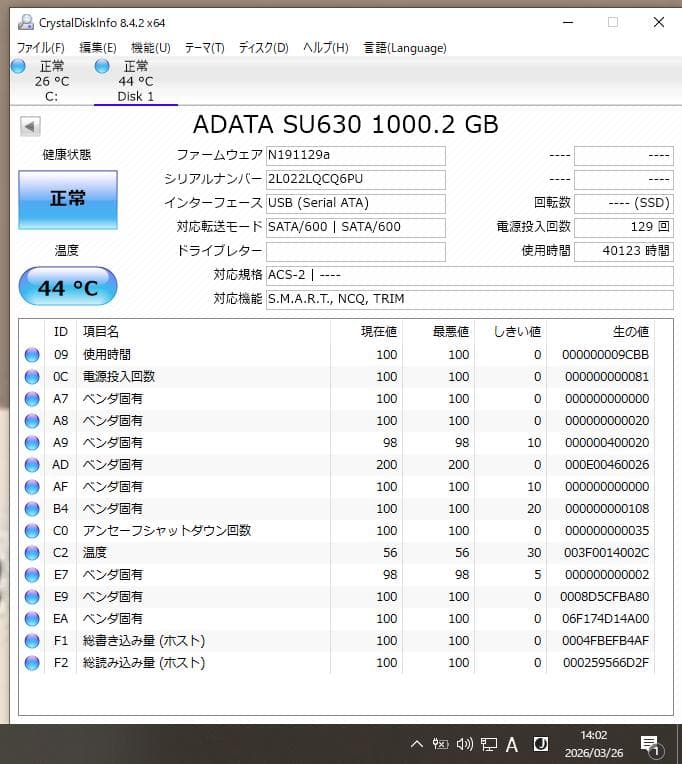Click the IME mode tray icon beside A
The height and width of the screenshot is (764, 682).
[x=541, y=744]
